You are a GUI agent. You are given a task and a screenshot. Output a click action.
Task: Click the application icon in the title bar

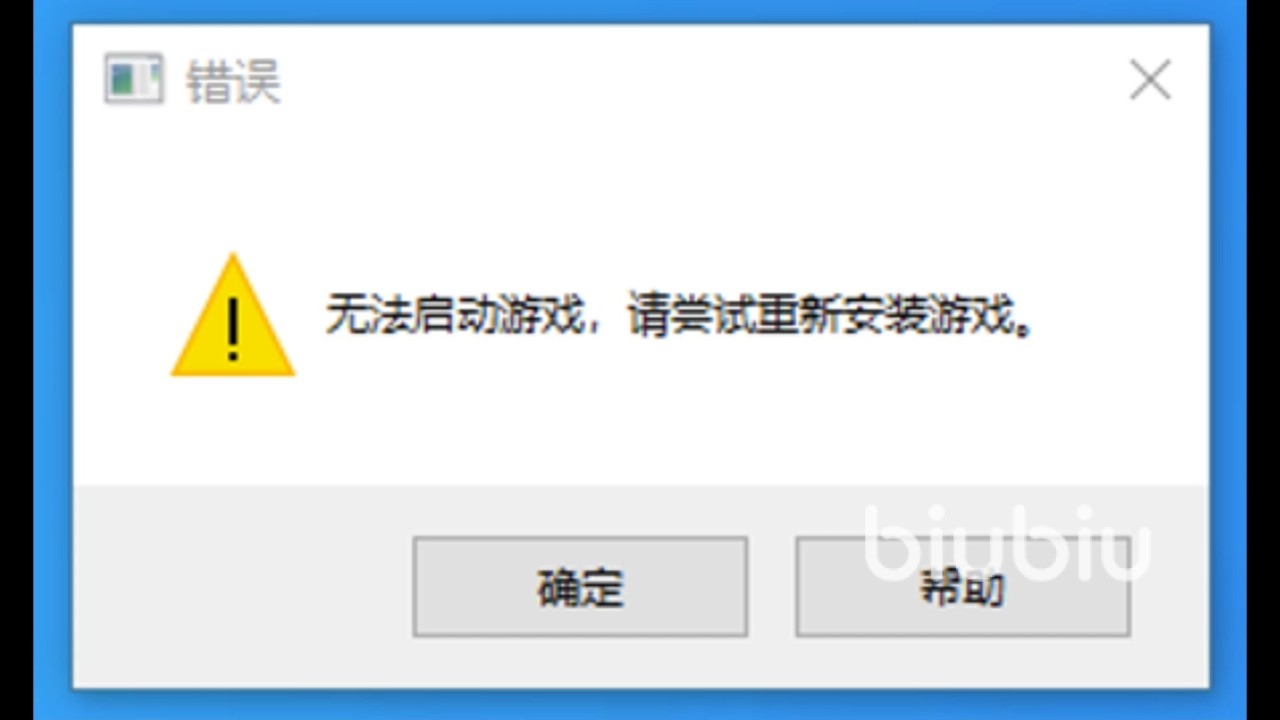[133, 80]
